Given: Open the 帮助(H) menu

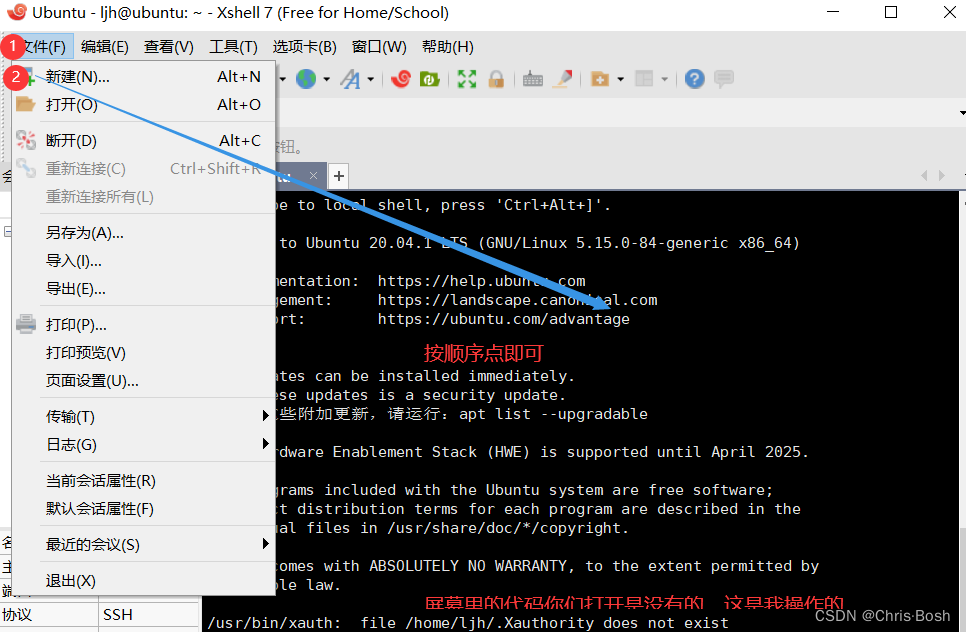Looking at the screenshot, I should tap(448, 47).
